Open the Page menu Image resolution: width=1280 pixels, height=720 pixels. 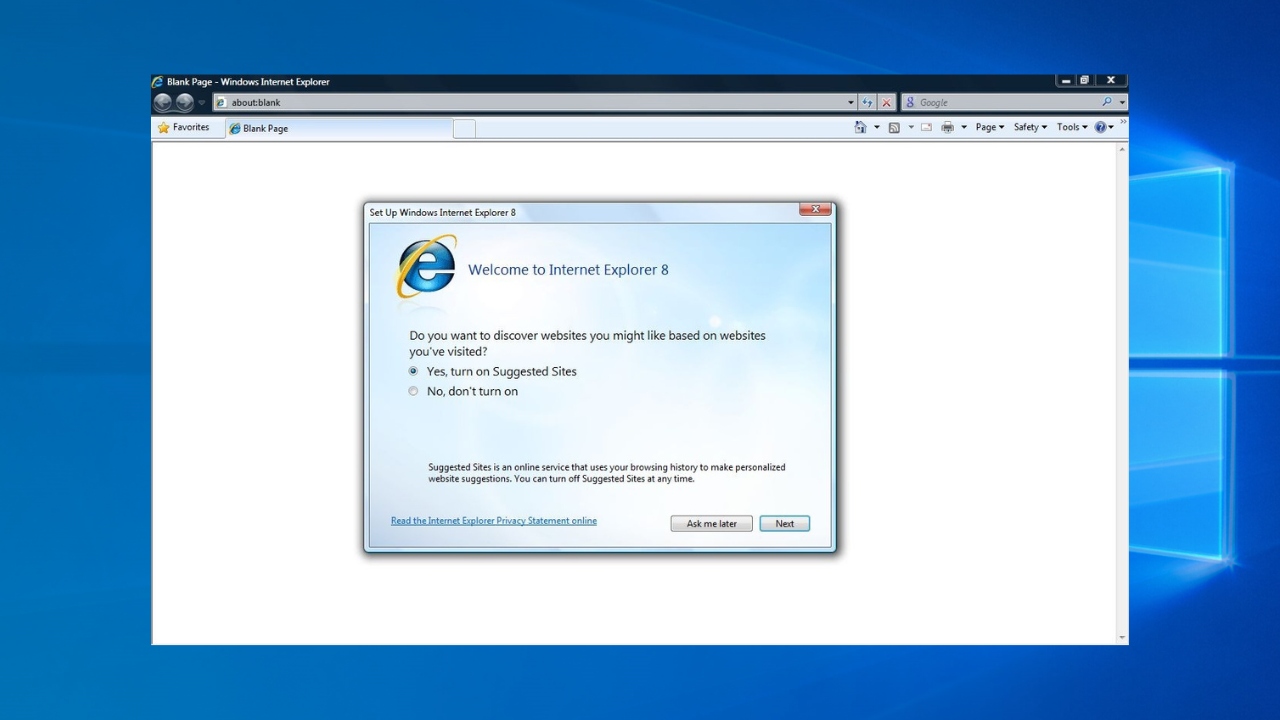[990, 127]
